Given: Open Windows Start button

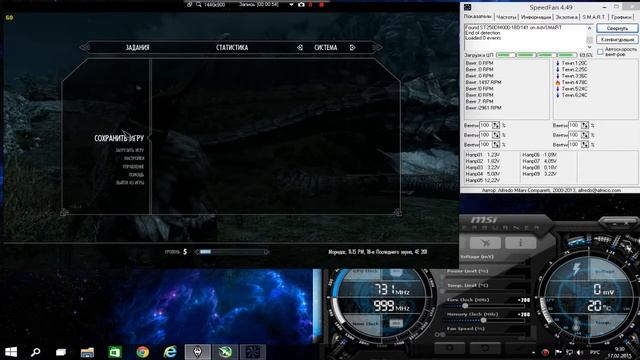Looking at the screenshot, I should click(11, 352).
